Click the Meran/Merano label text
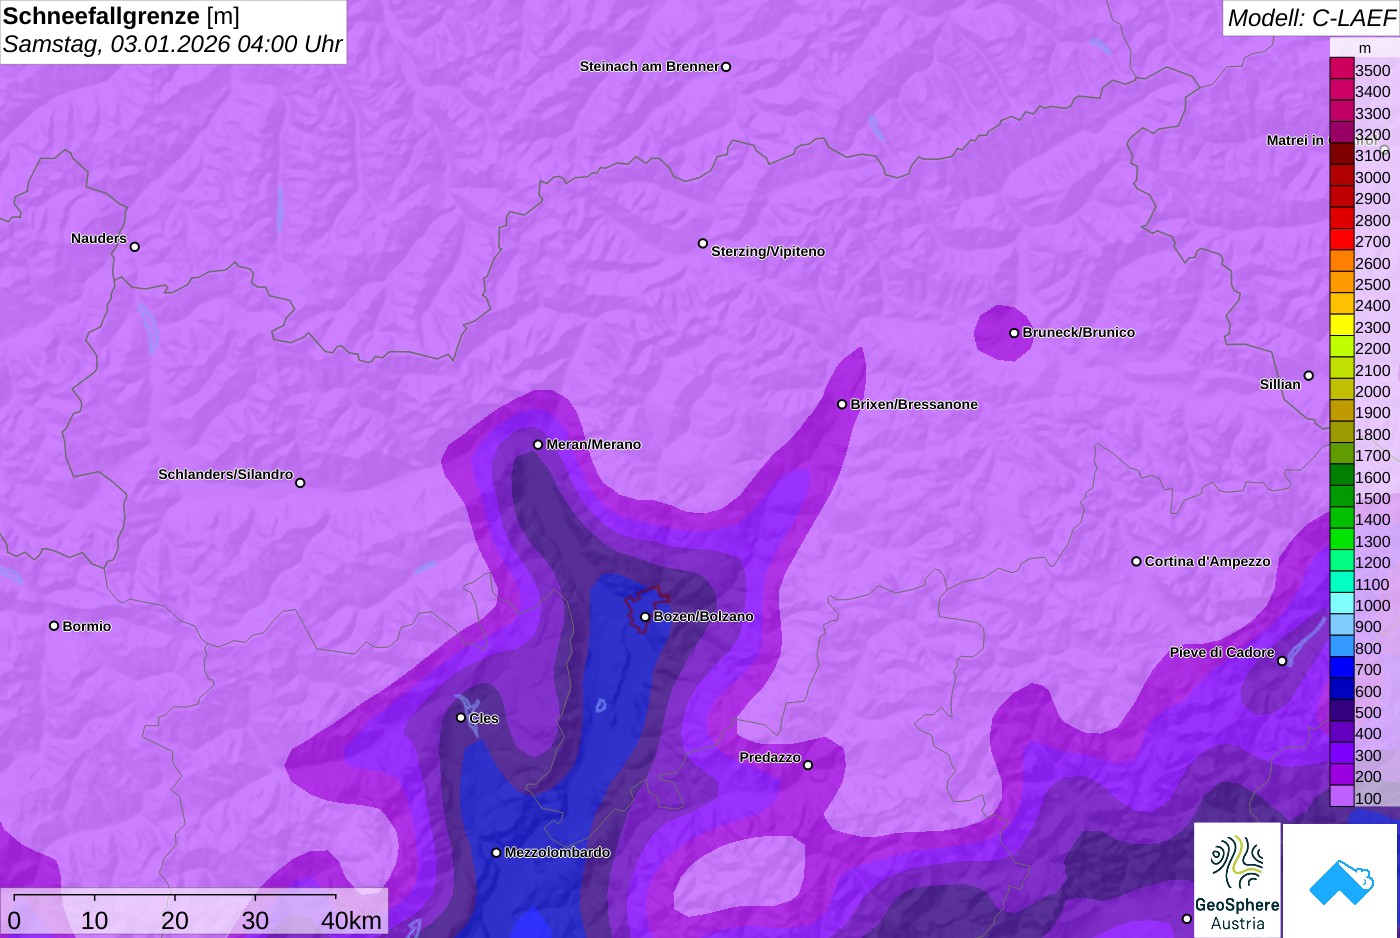The image size is (1400, 938). tap(594, 445)
